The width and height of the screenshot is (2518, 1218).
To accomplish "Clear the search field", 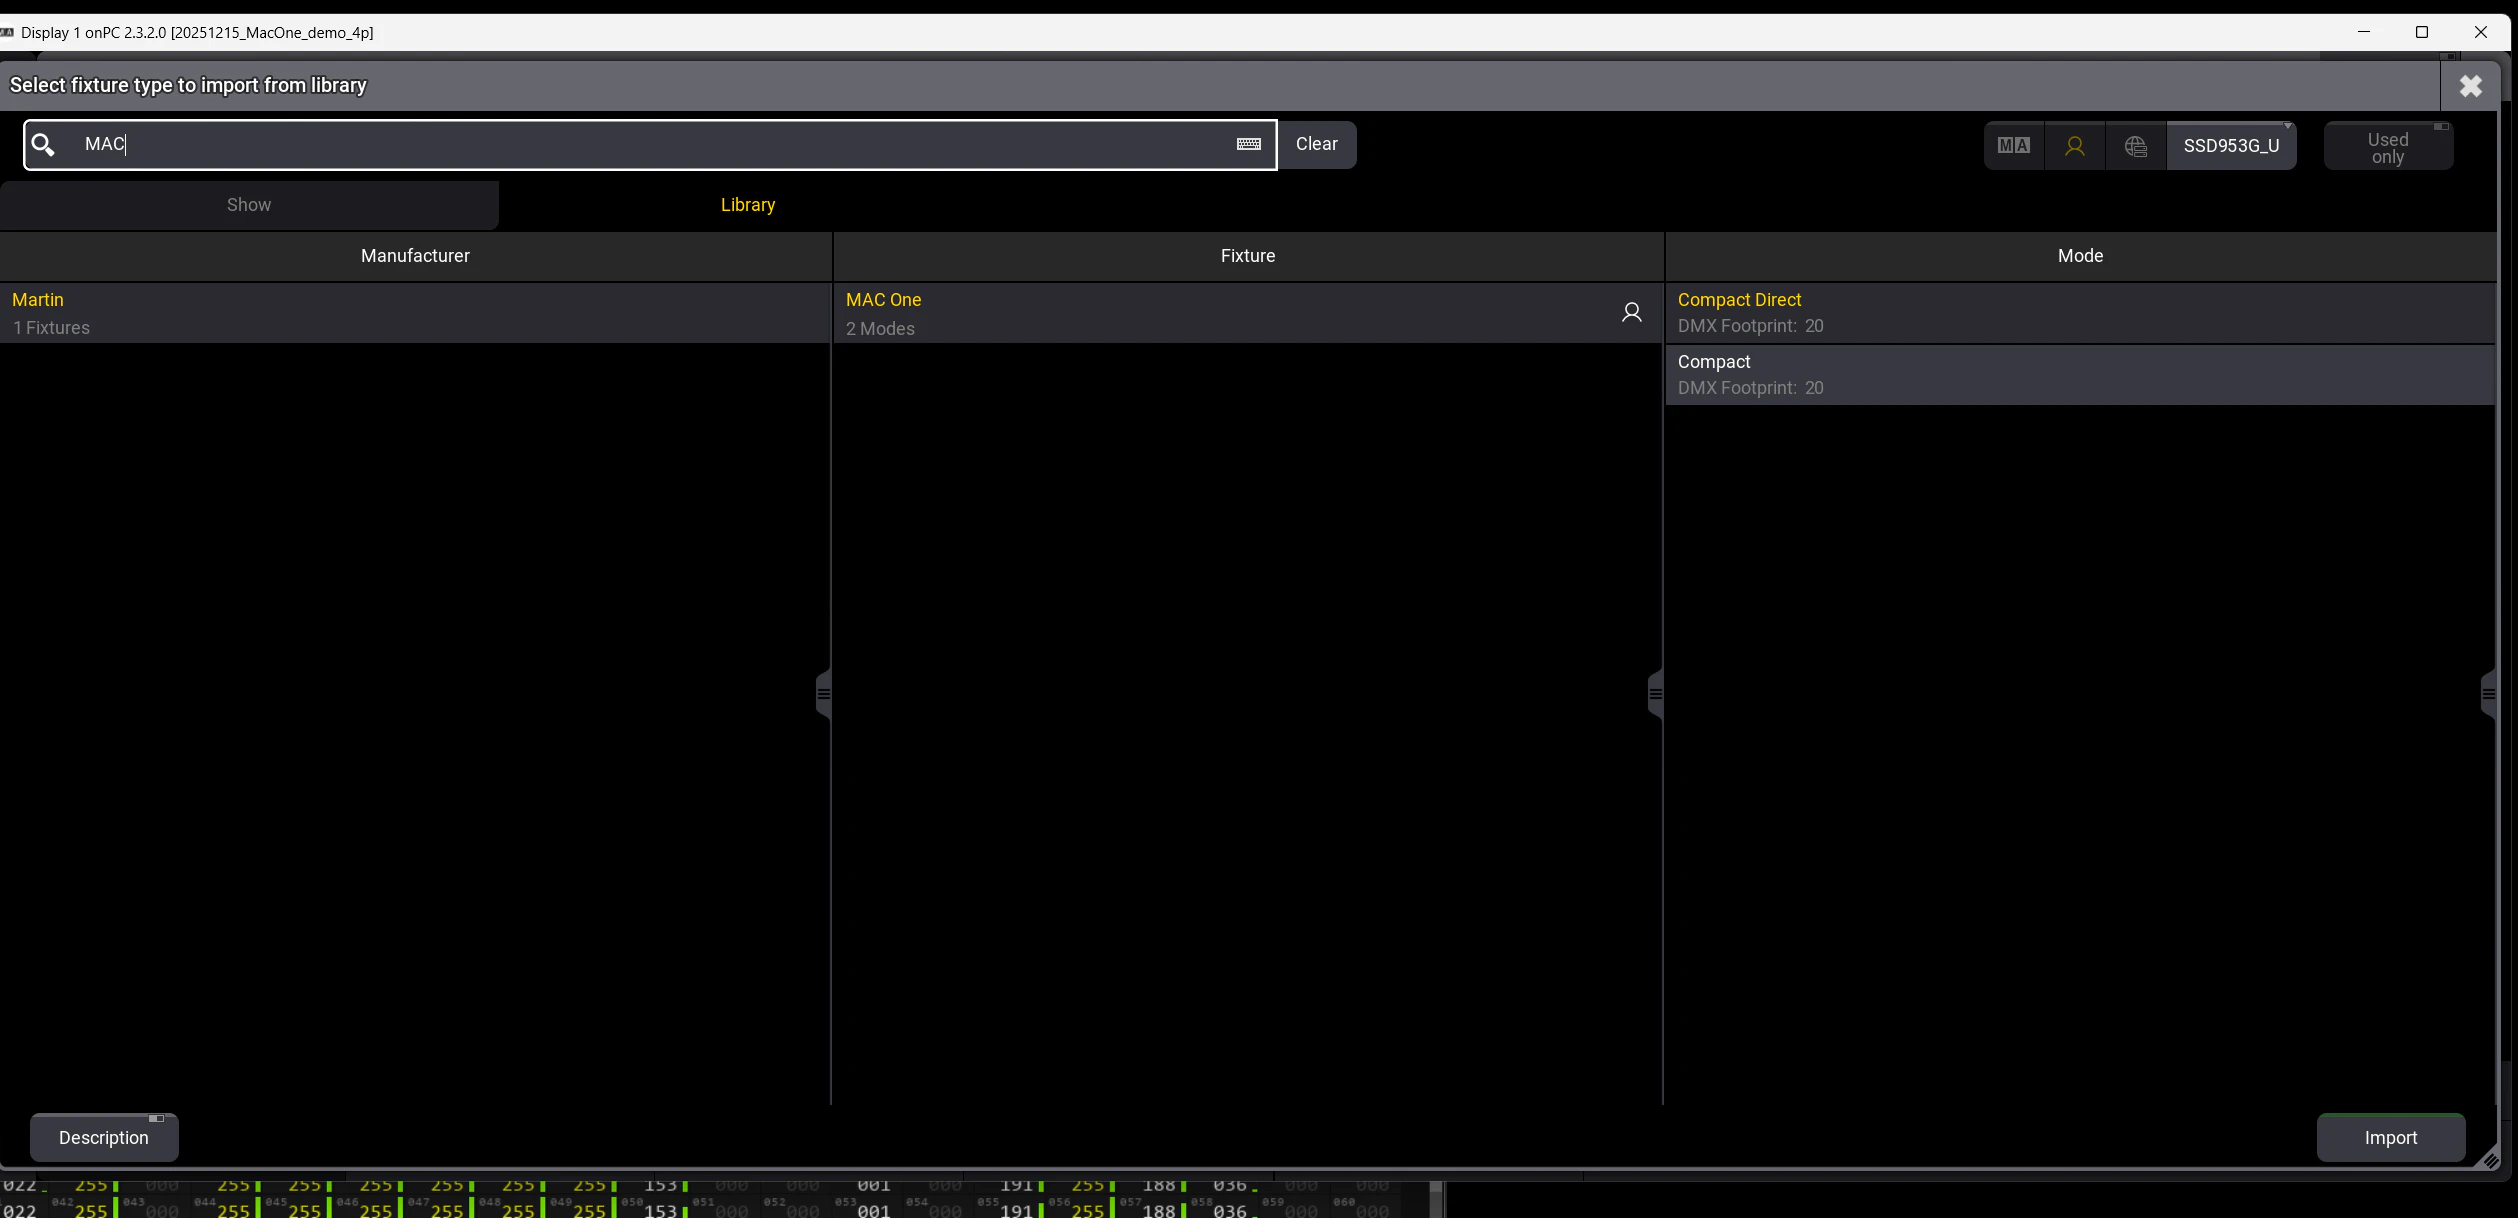I will (1316, 145).
